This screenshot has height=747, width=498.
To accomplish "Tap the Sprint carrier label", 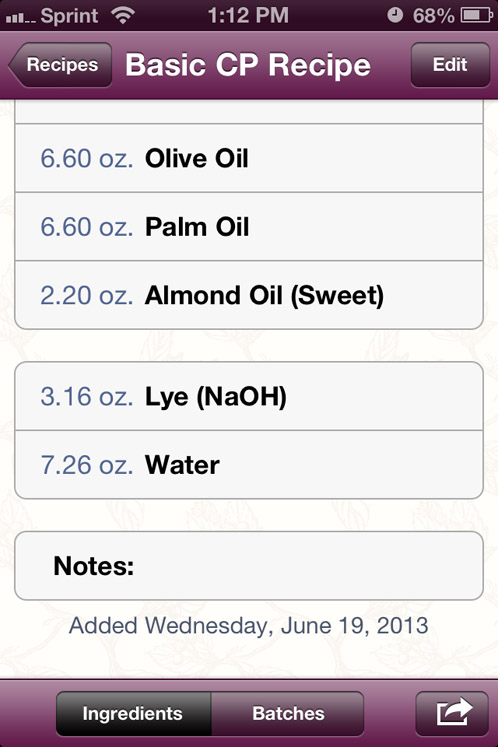I will click(70, 16).
